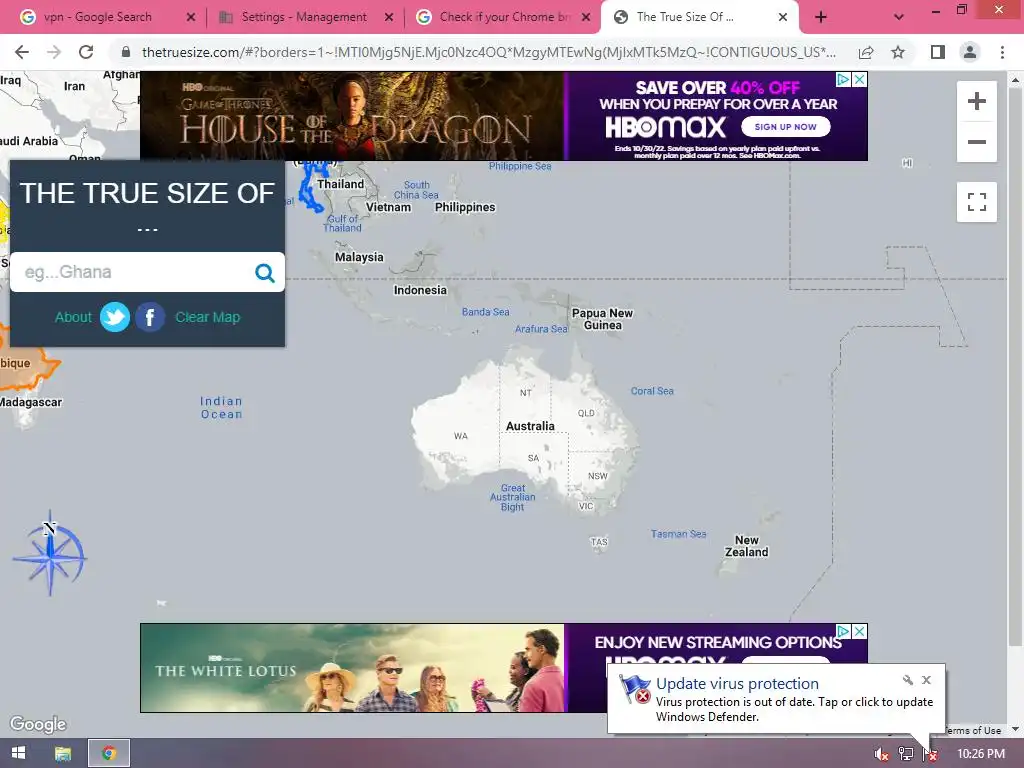Share this page icon in address bar
The width and height of the screenshot is (1024, 768).
pyautogui.click(x=866, y=52)
